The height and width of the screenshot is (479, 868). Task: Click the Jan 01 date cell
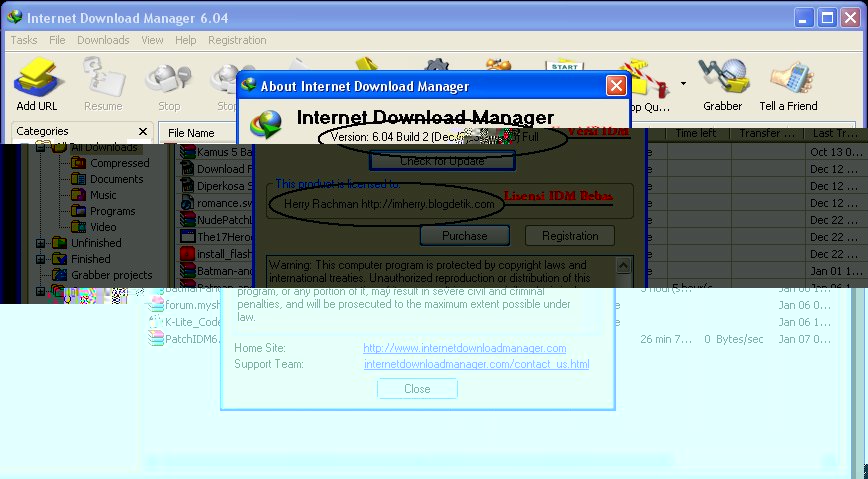click(x=836, y=271)
